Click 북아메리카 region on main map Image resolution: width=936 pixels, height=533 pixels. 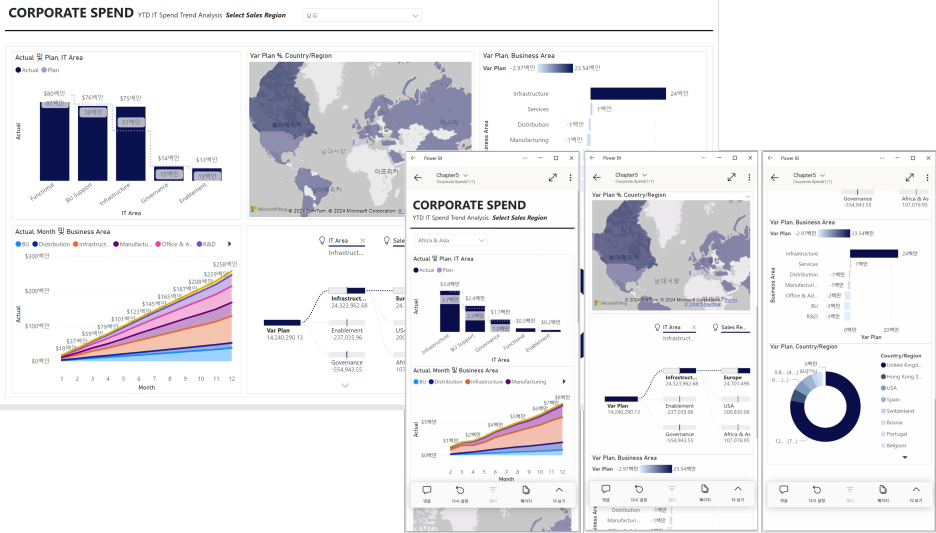click(287, 125)
